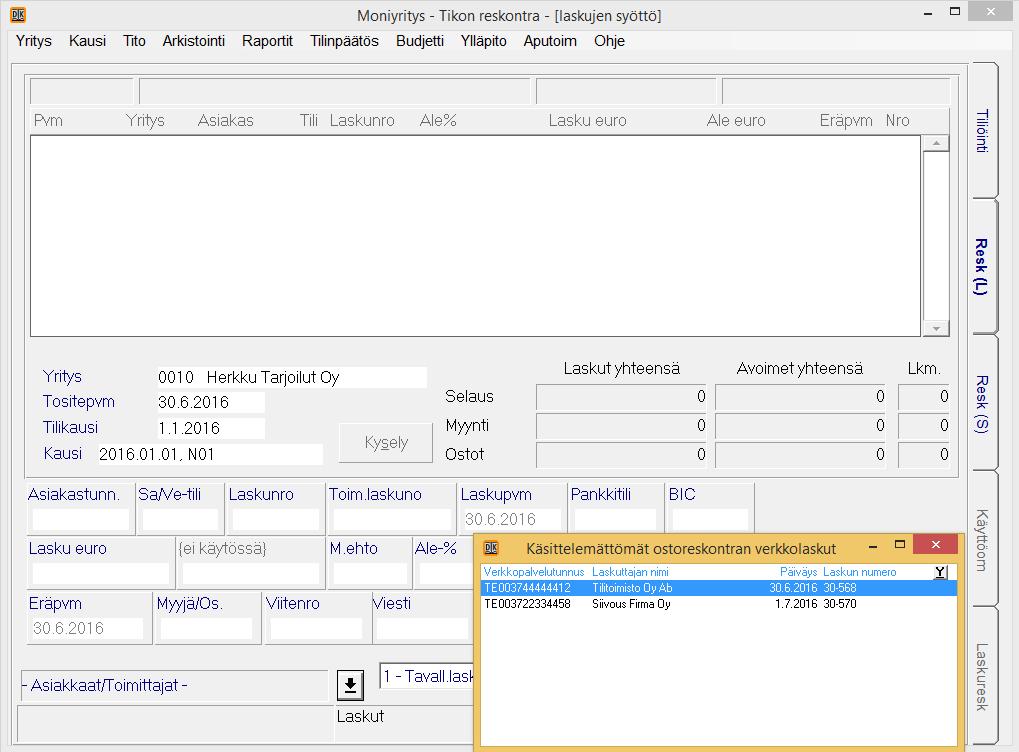Select the Tilitoimisto Oy Ab invoice row
The width and height of the screenshot is (1019, 752).
pyautogui.click(x=718, y=588)
